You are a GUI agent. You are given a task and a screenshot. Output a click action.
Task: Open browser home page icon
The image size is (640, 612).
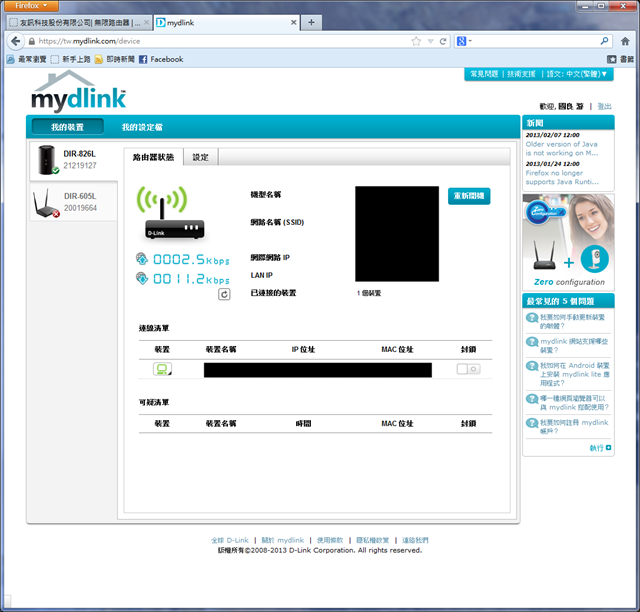625,41
